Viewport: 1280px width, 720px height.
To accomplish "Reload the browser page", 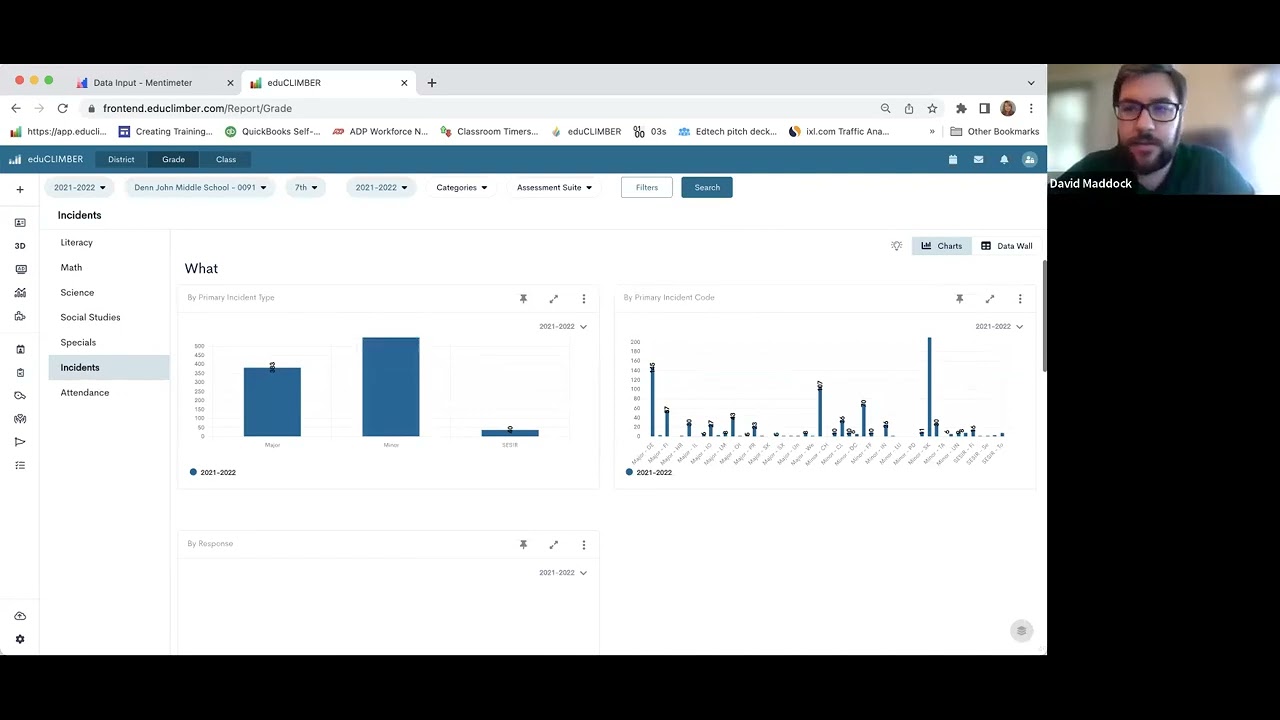I will [62, 108].
